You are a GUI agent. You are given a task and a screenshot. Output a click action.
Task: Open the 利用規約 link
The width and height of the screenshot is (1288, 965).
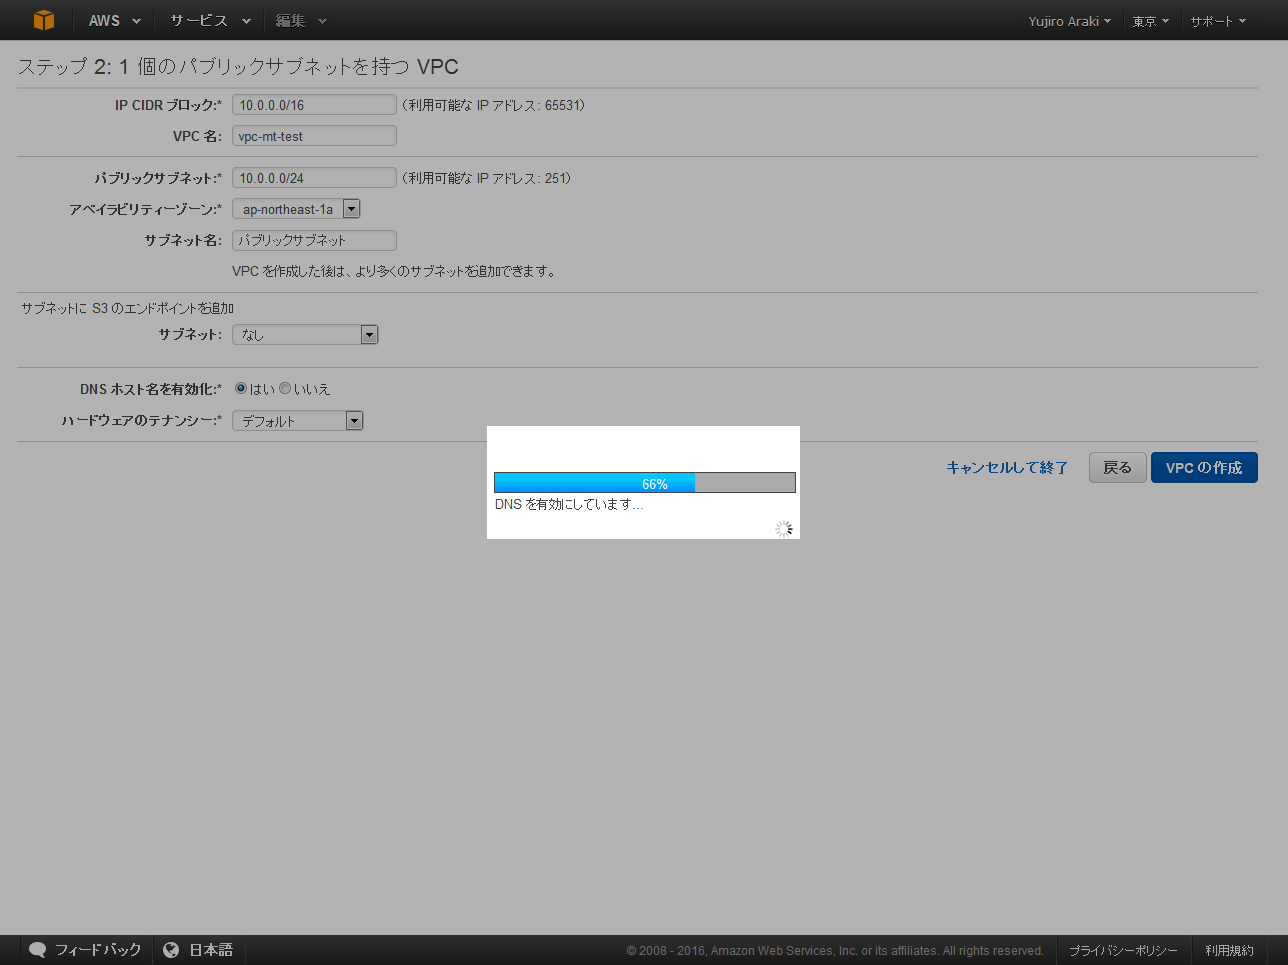click(x=1229, y=951)
